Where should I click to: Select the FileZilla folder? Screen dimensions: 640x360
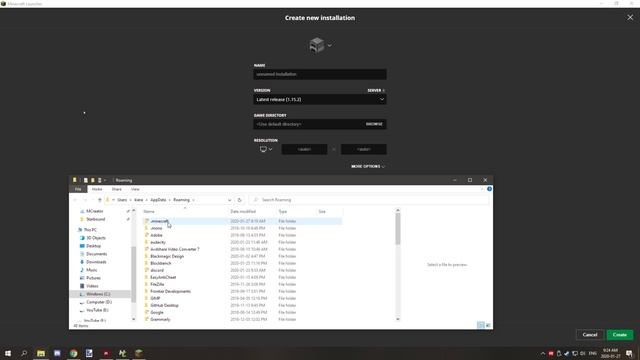click(157, 284)
